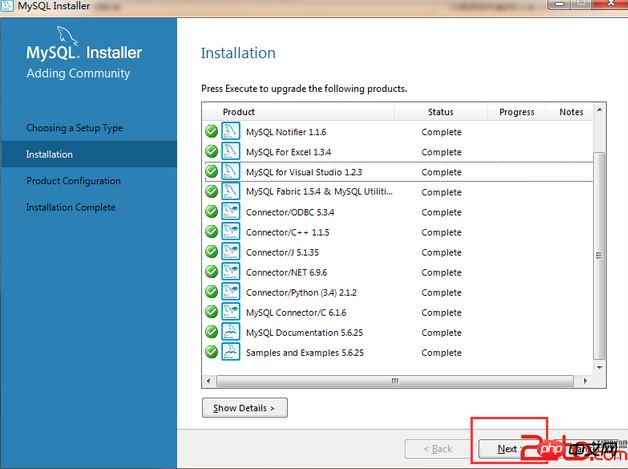Click green checkmark beside Connector/ODBC
The height and width of the screenshot is (469, 628).
point(211,211)
